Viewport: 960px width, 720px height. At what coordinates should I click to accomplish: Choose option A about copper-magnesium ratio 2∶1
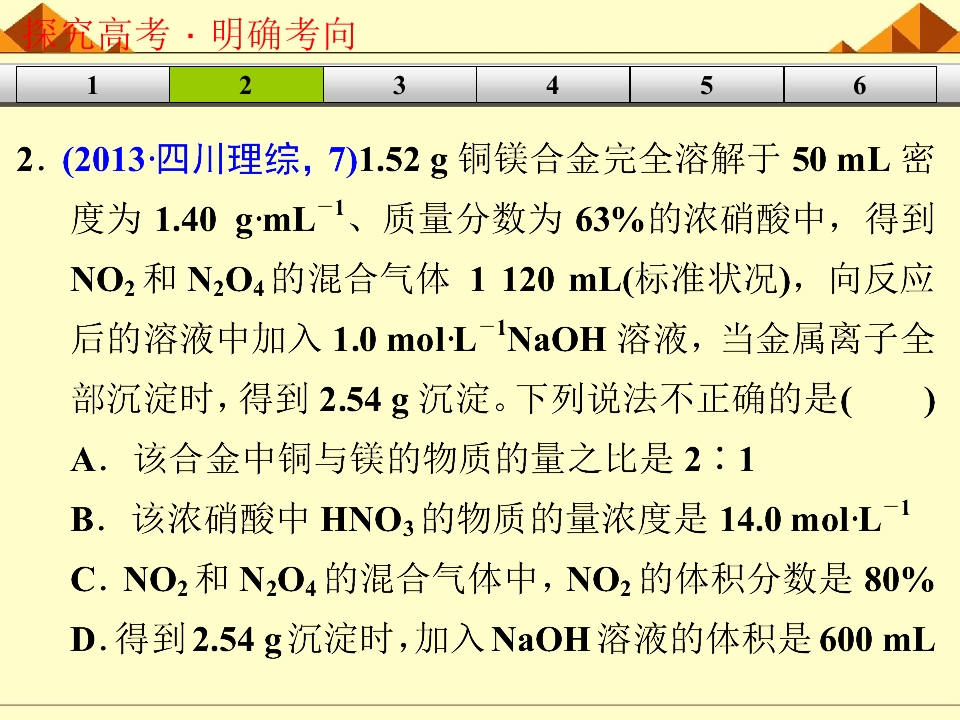tap(413, 459)
